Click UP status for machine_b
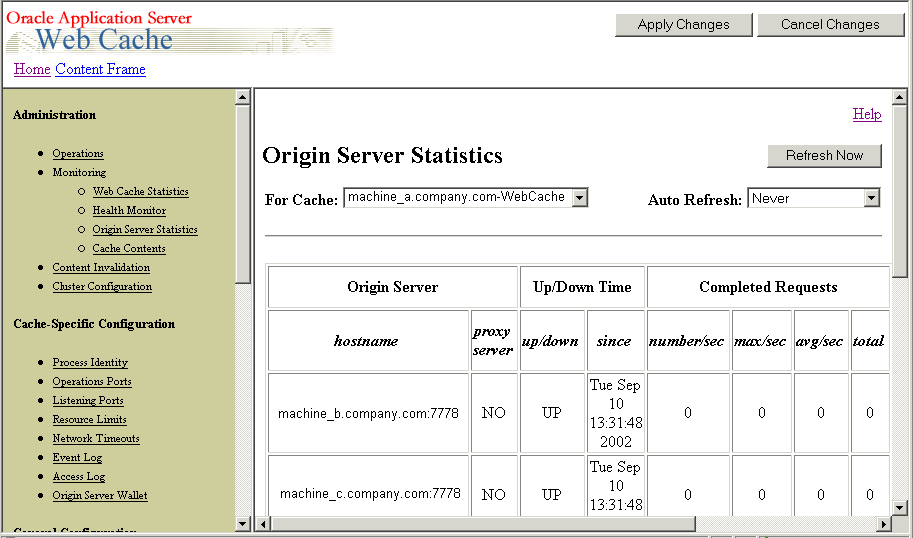The height and width of the screenshot is (538, 913). point(551,413)
